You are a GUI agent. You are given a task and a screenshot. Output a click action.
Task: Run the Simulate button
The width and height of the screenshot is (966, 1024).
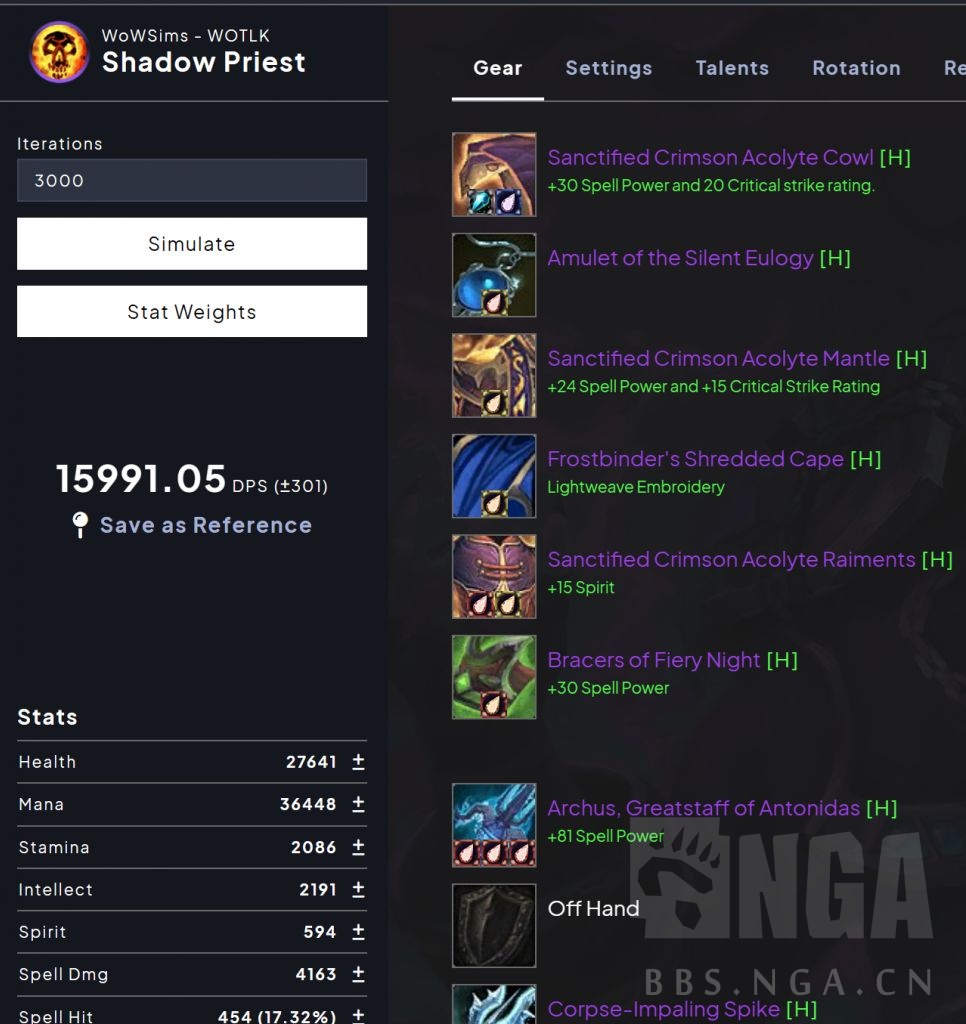point(192,244)
